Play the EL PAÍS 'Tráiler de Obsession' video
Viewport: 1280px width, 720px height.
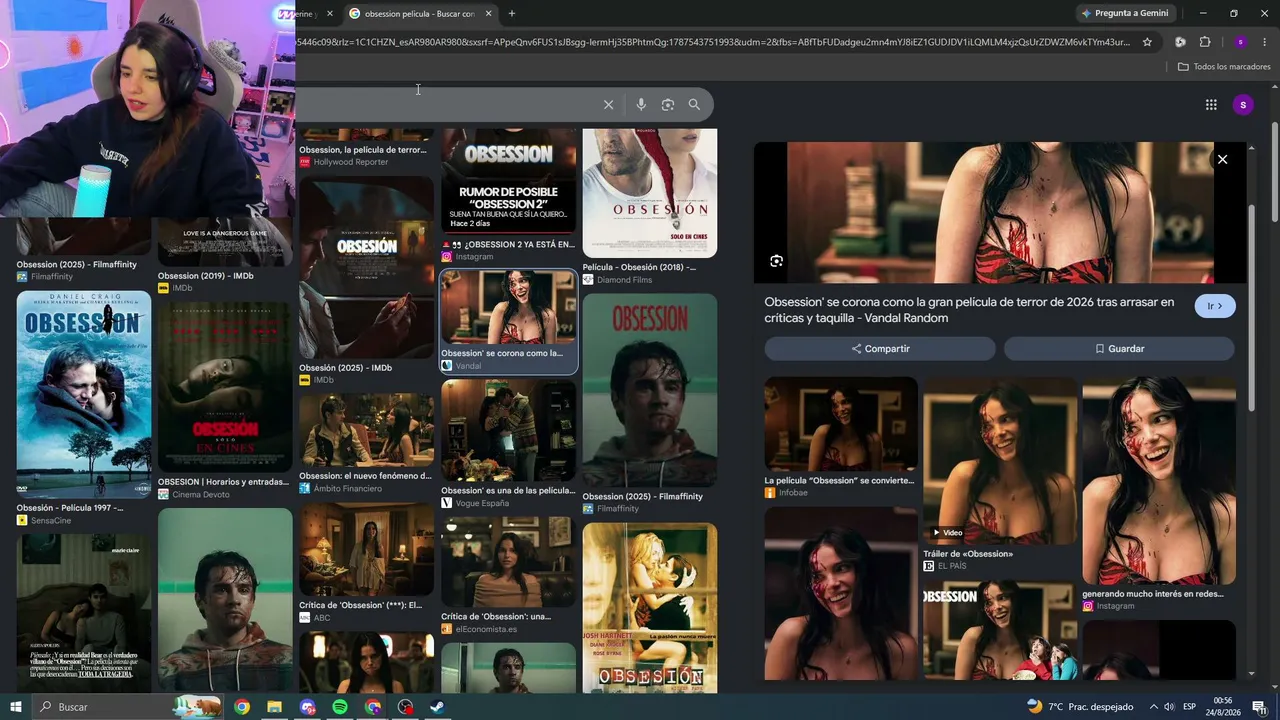[1000, 461]
